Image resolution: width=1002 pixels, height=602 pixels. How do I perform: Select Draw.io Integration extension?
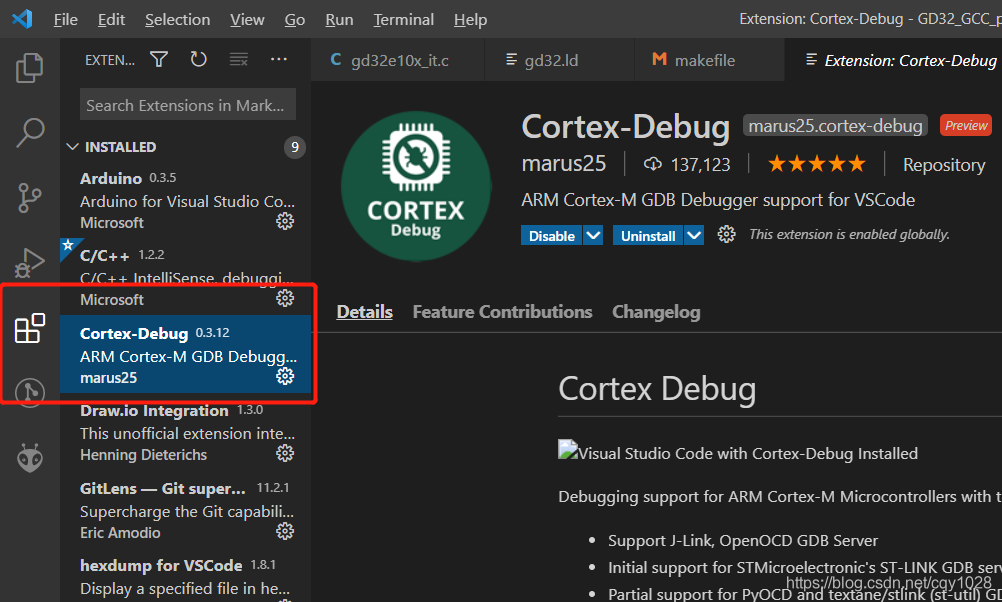185,432
